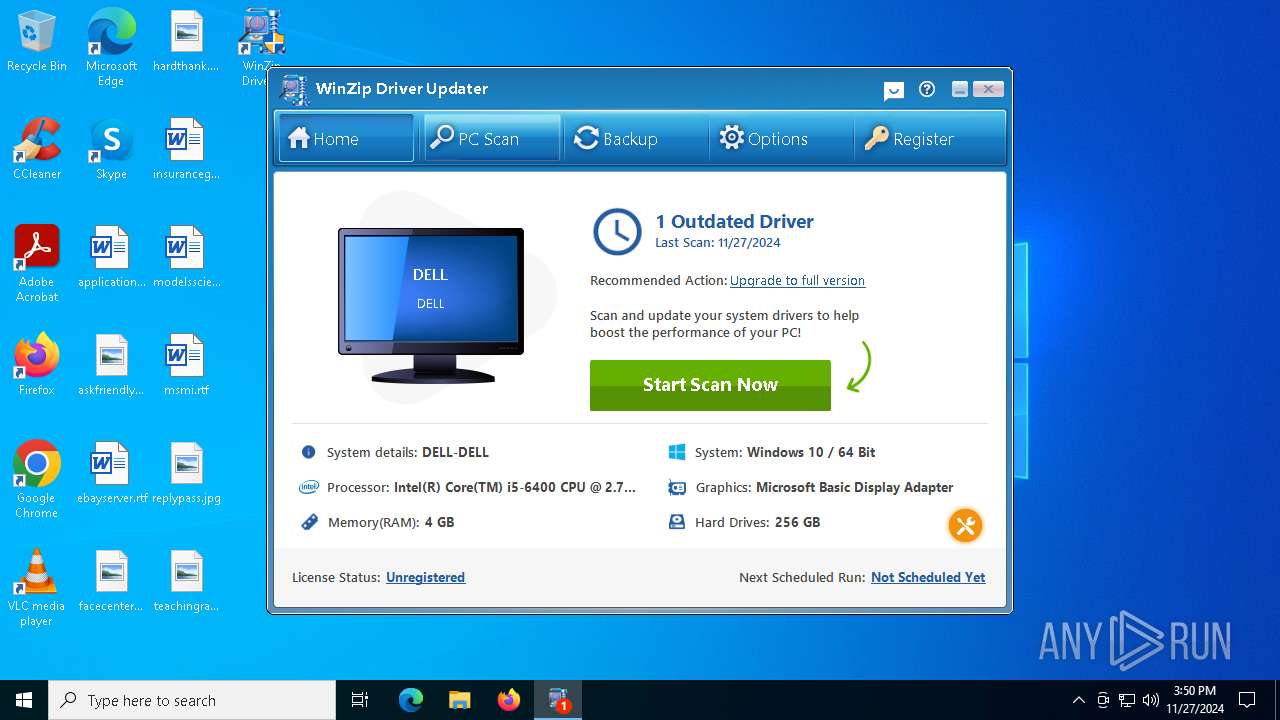Click the WinZip Driver Updater taskbar button
The width and height of the screenshot is (1280, 720).
pos(558,700)
